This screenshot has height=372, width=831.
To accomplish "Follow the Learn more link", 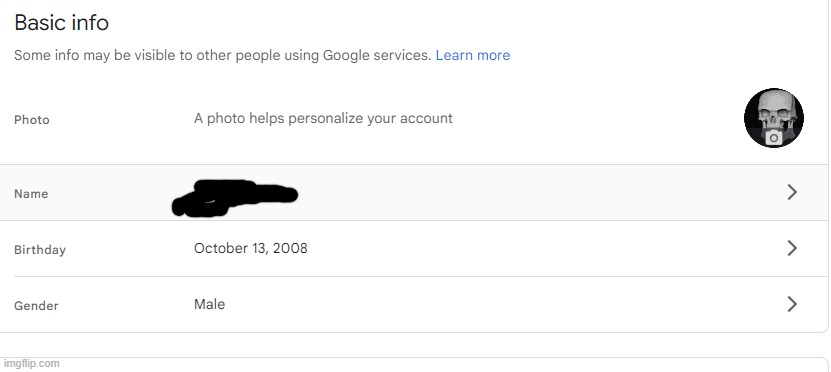I will (473, 55).
